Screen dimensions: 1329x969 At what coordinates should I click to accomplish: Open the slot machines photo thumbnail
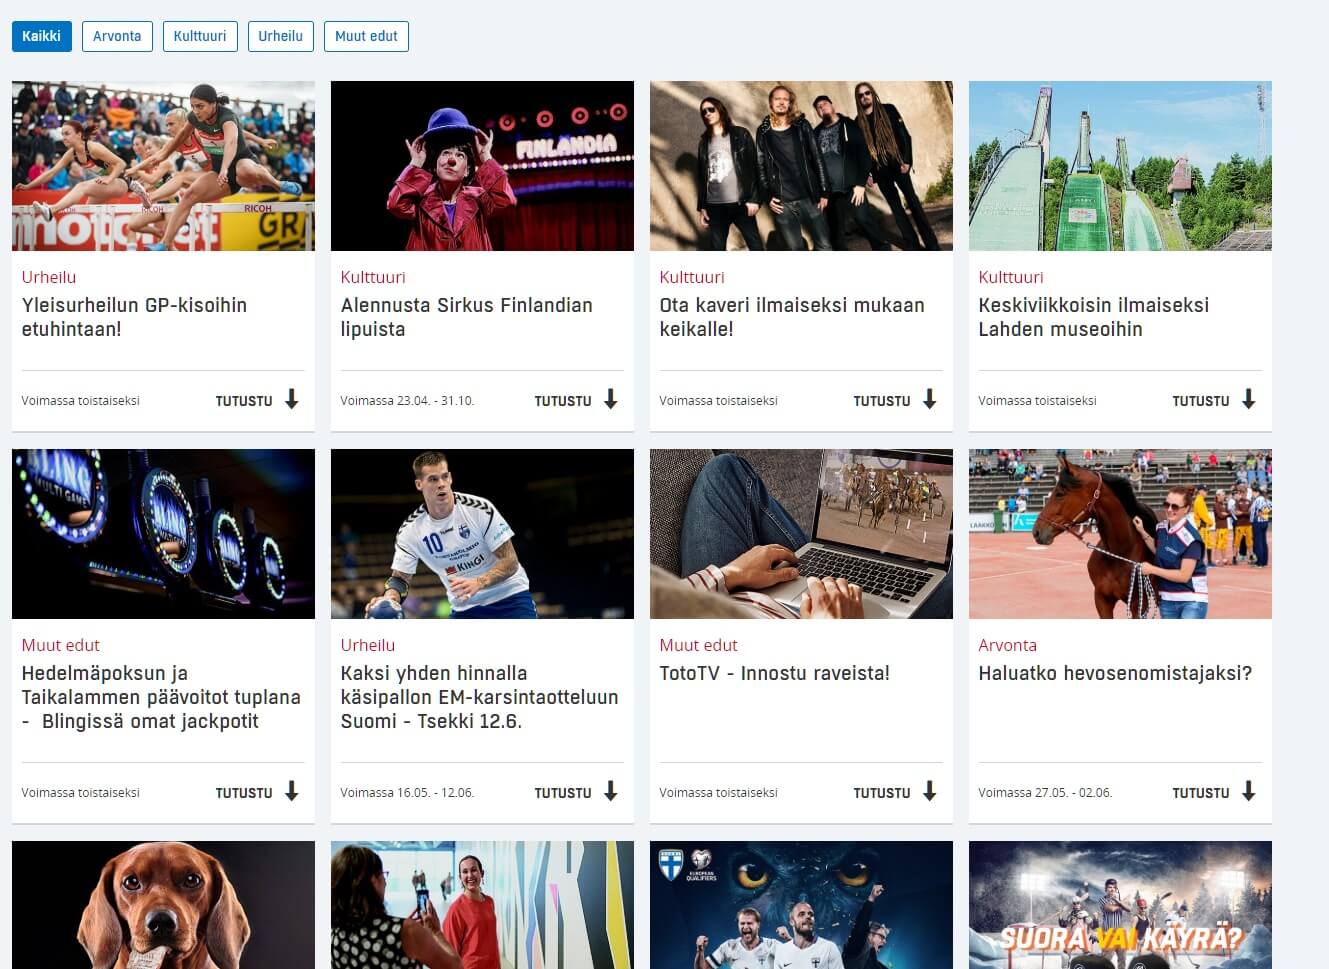pyautogui.click(x=163, y=534)
